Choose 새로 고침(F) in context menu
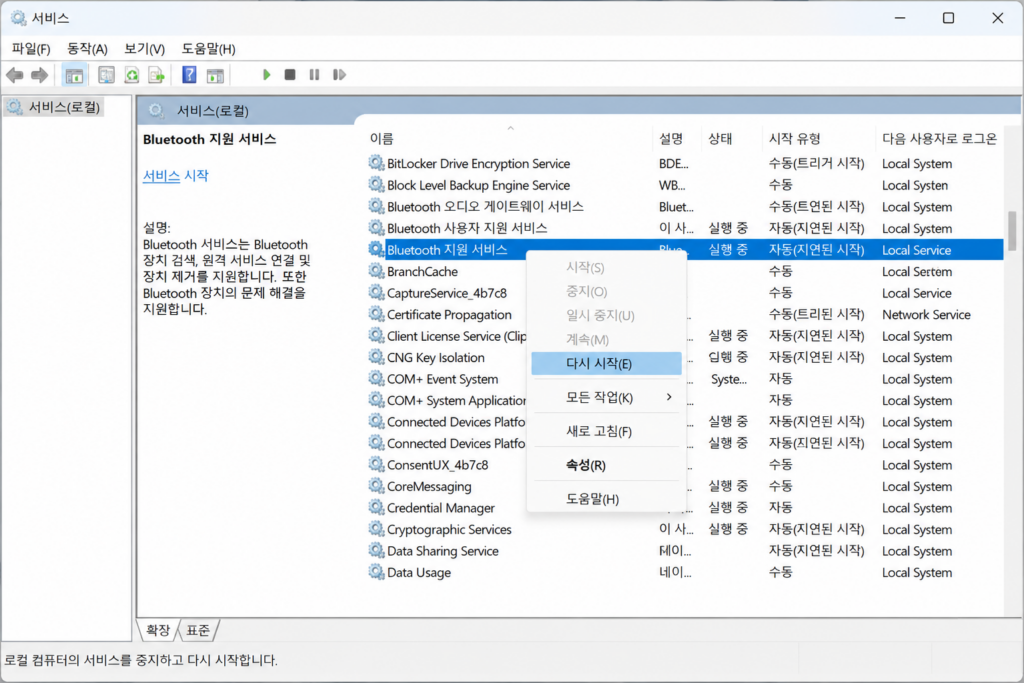 (606, 432)
